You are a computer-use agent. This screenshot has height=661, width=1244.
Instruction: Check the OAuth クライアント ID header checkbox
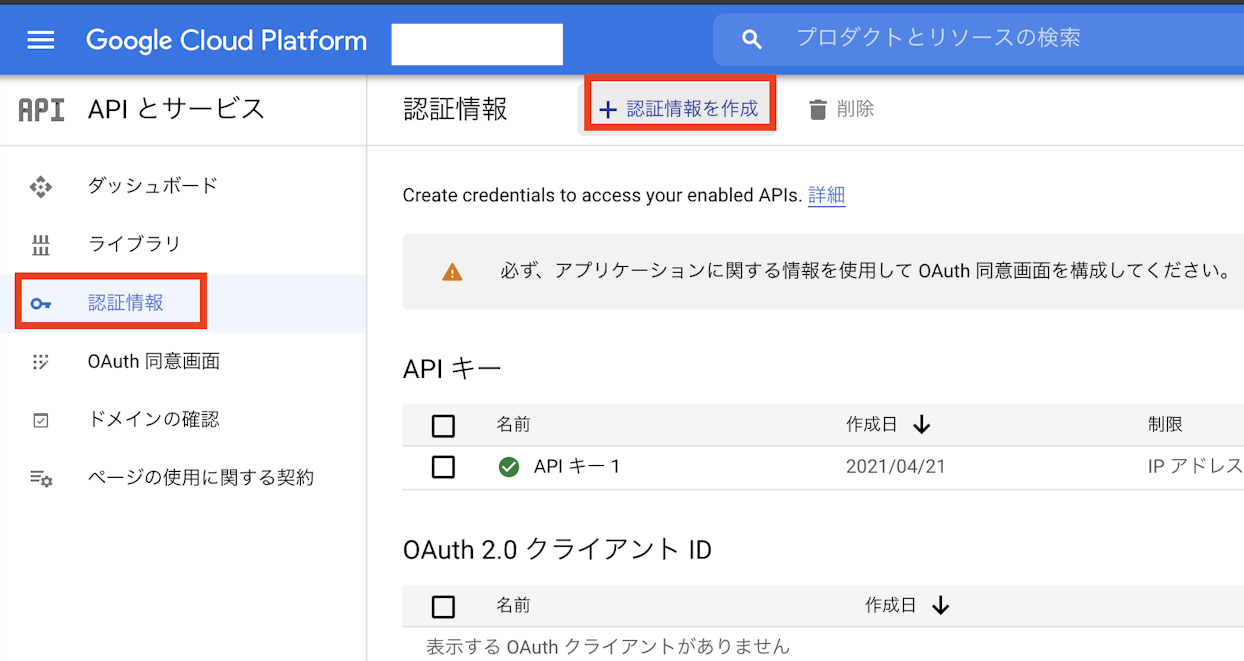(443, 606)
